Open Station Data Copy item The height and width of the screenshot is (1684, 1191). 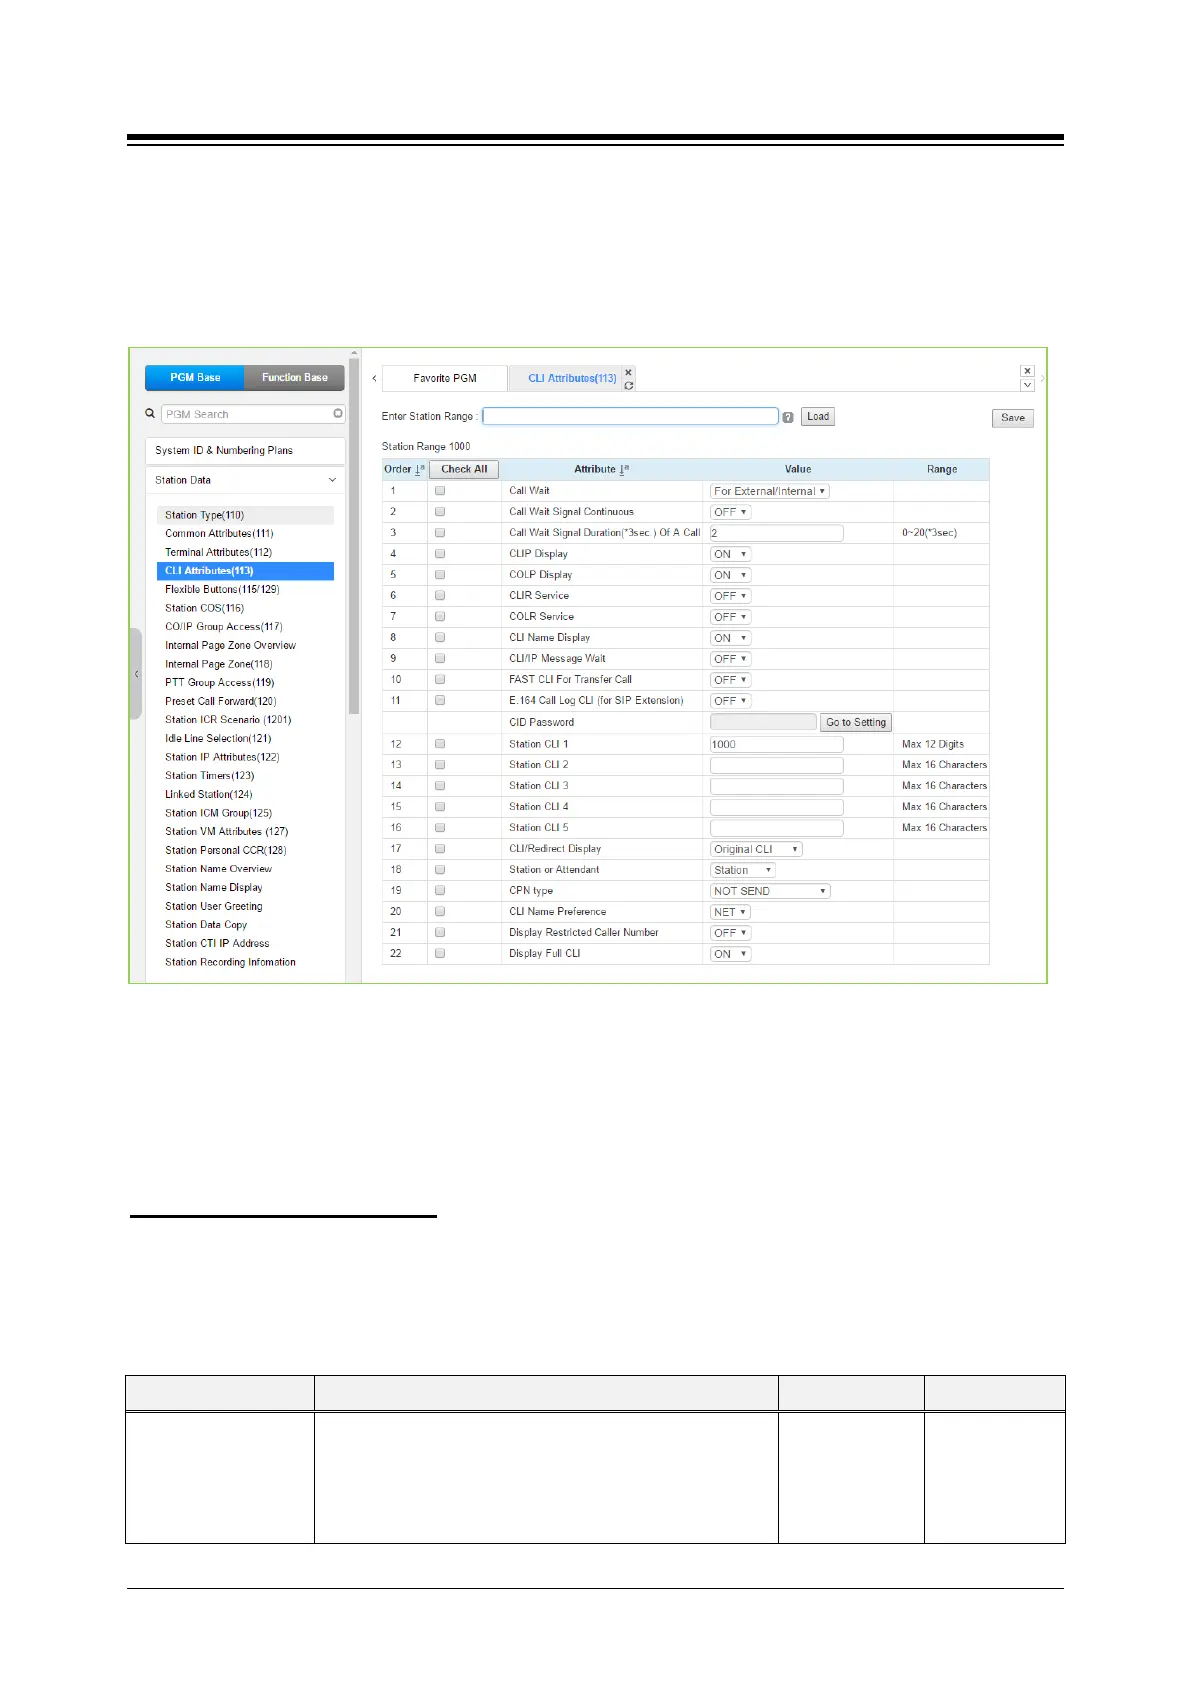pyautogui.click(x=206, y=925)
